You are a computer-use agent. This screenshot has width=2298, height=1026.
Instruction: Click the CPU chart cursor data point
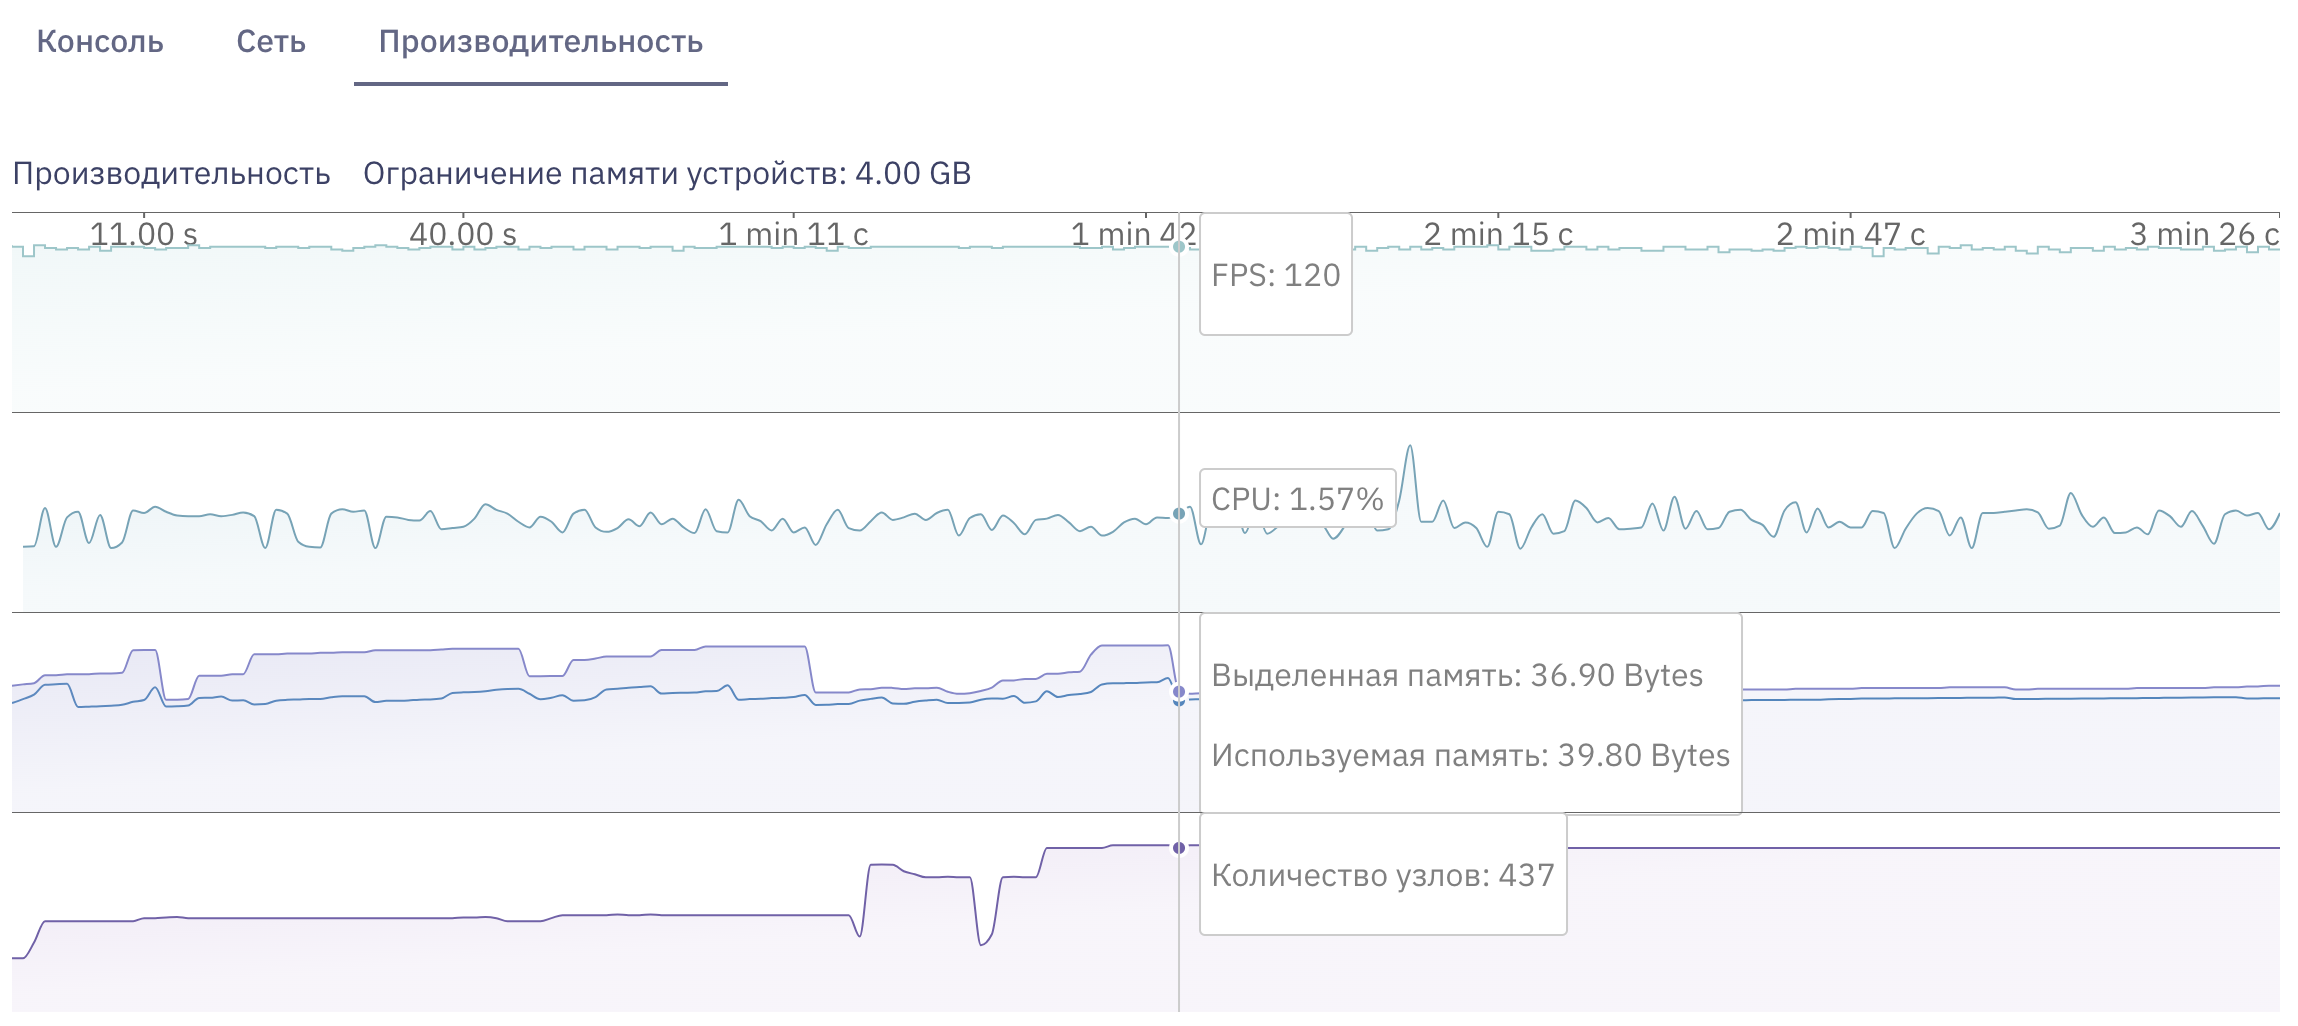tap(1179, 514)
